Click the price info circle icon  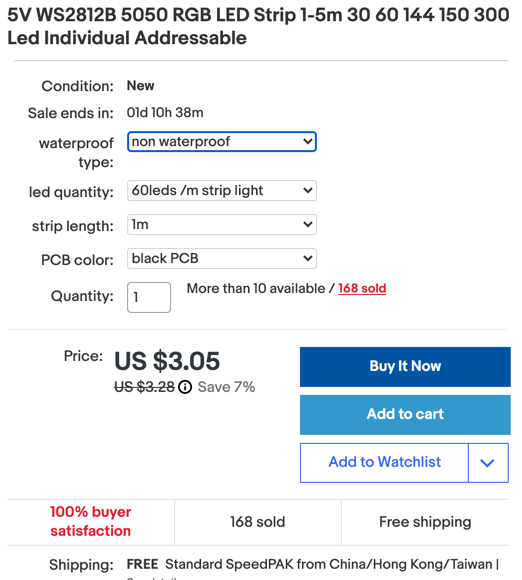tap(185, 387)
